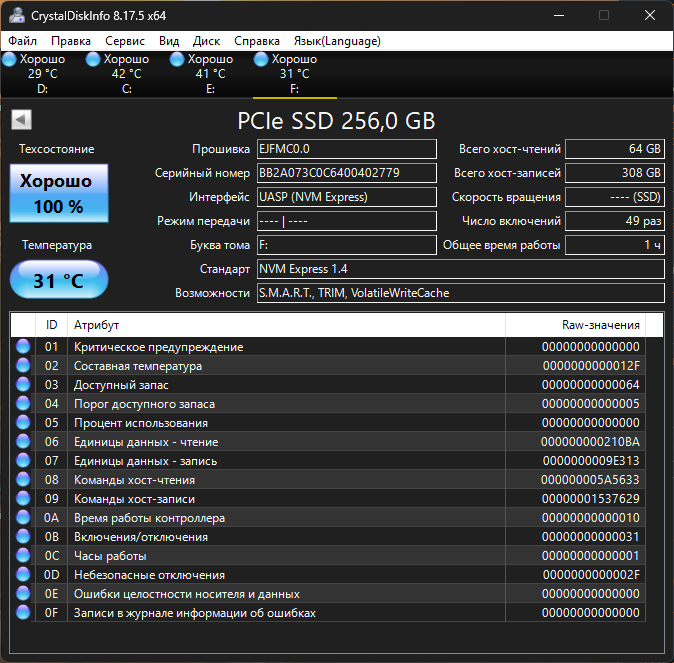The height and width of the screenshot is (663, 674).
Task: Open the Правка menu
Action: [x=71, y=41]
